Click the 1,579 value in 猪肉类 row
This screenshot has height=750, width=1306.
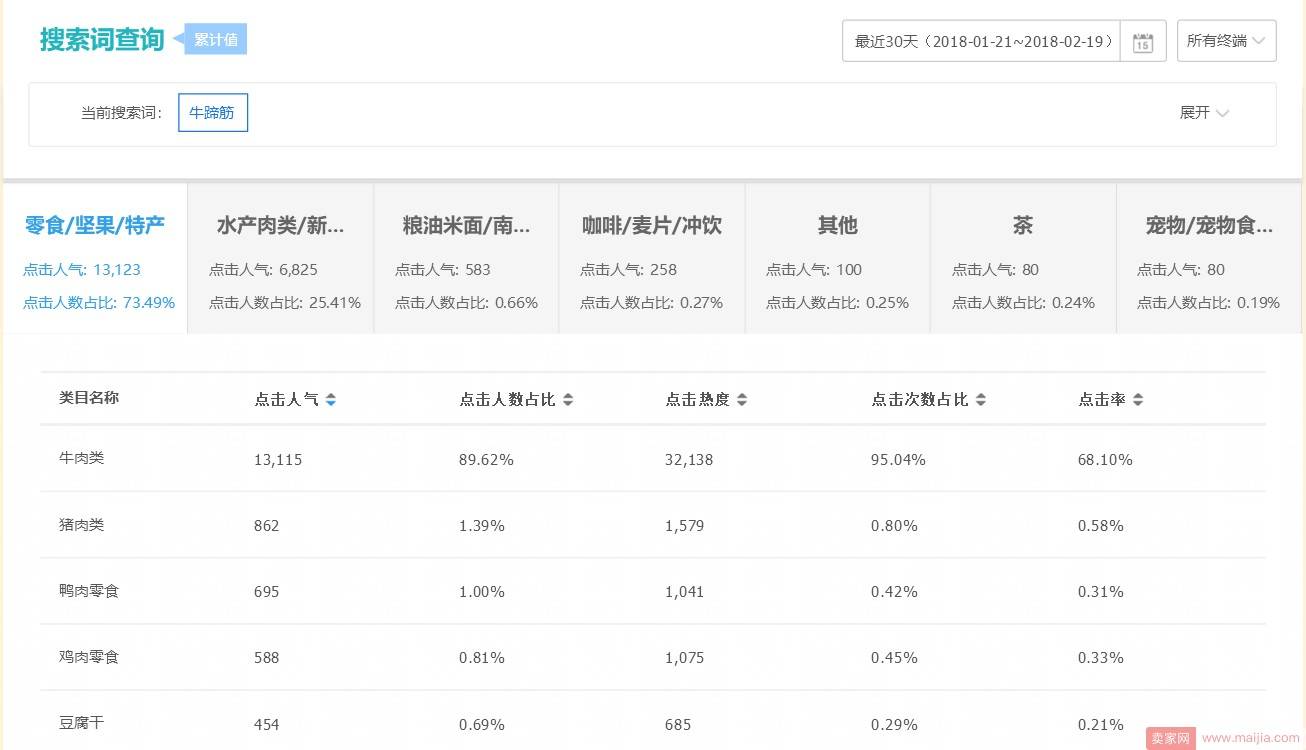tap(685, 526)
